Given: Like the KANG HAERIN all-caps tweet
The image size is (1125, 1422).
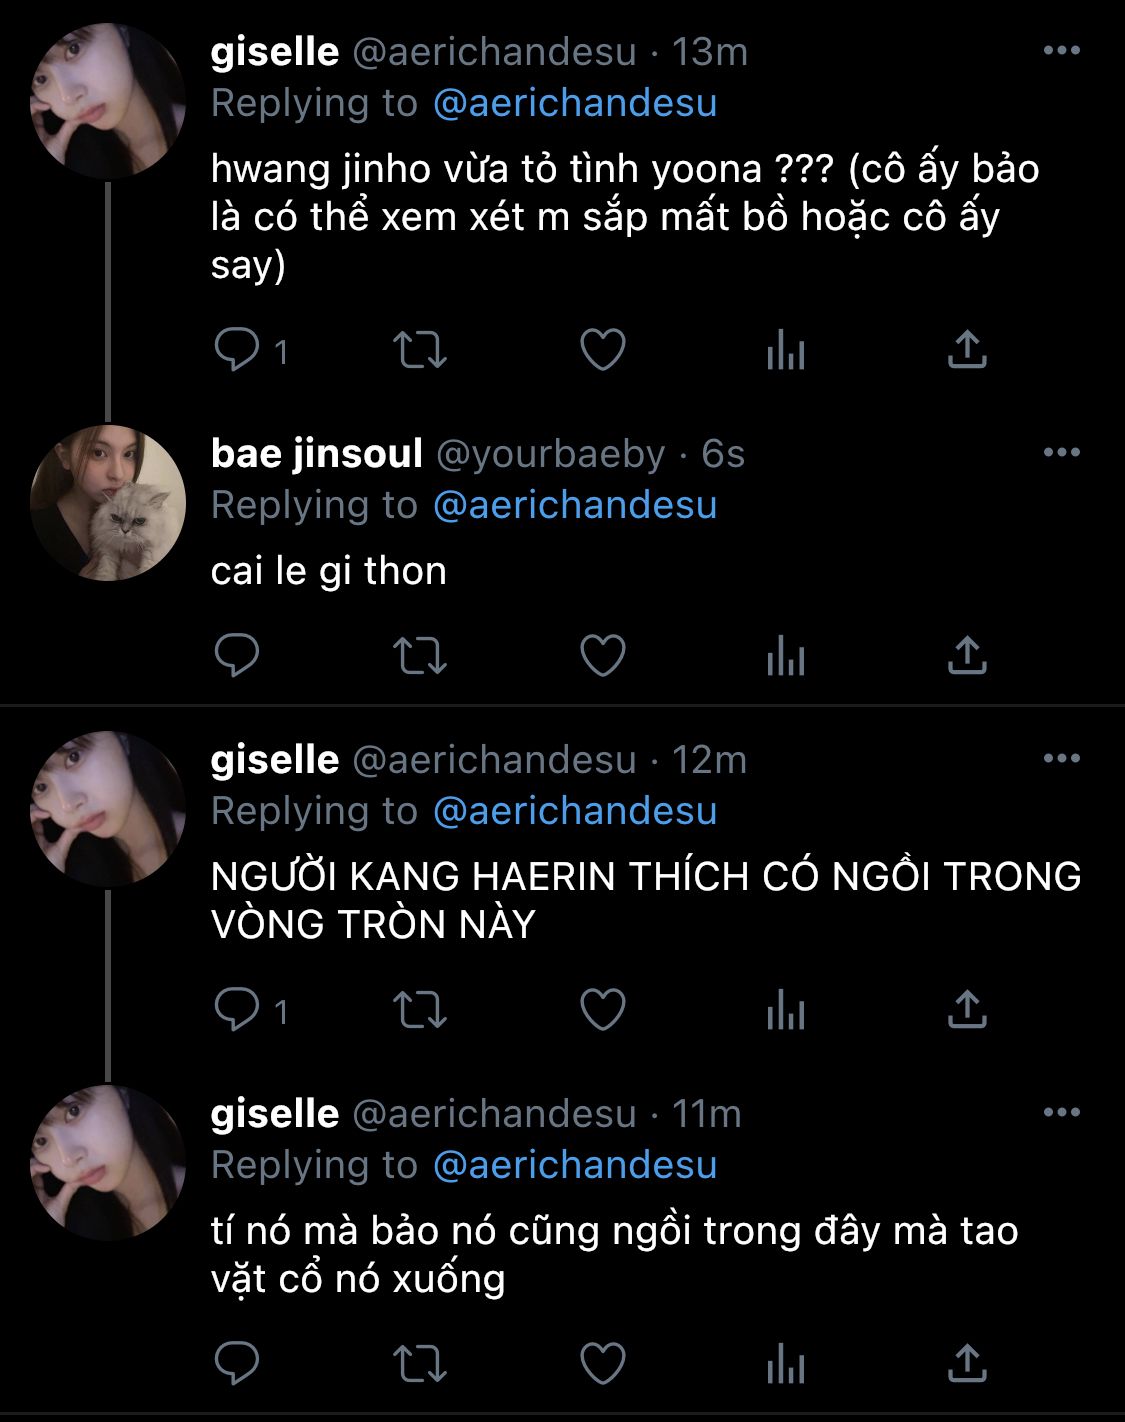Looking at the screenshot, I should pyautogui.click(x=603, y=1010).
